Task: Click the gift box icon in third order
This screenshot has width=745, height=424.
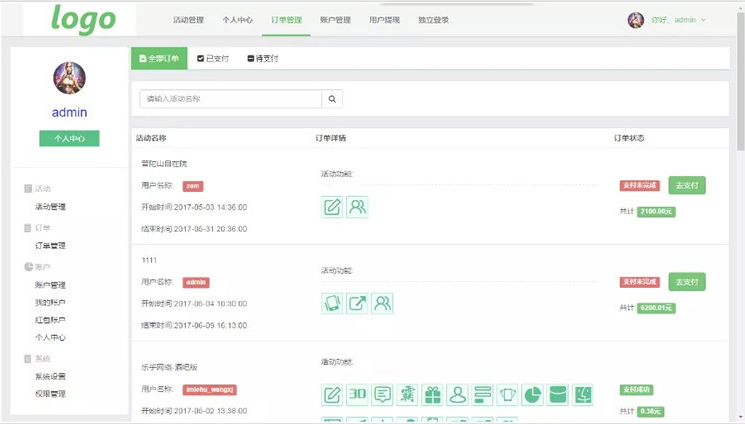Action: (x=432, y=395)
